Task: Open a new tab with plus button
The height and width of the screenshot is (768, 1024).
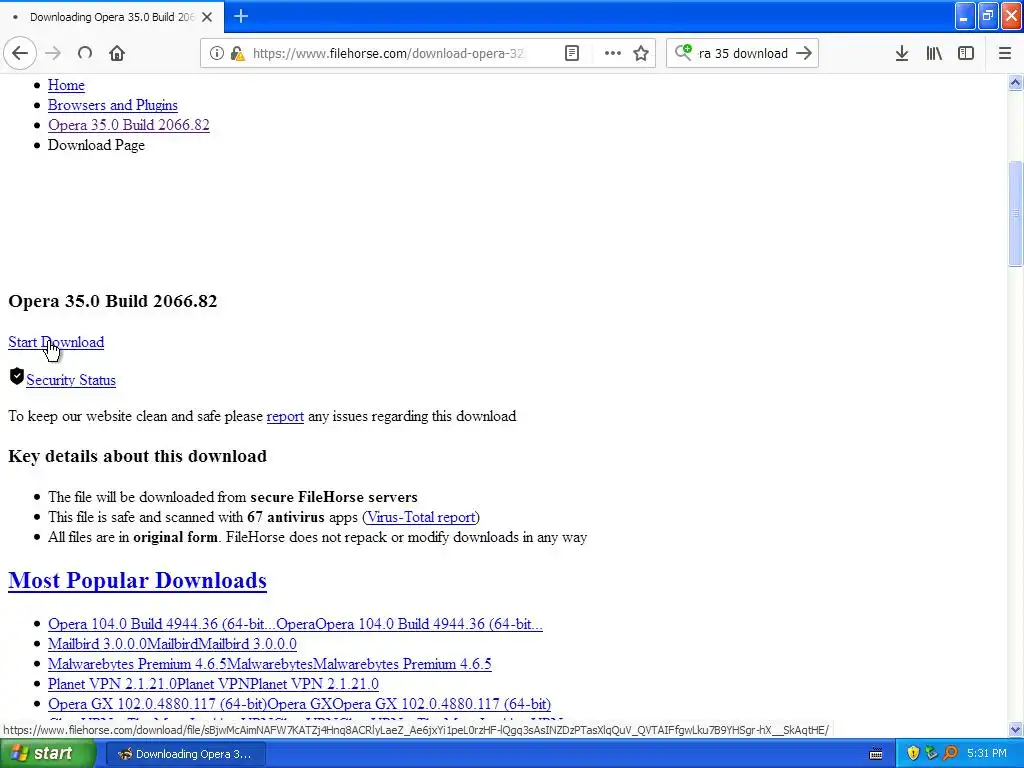Action: coord(240,16)
